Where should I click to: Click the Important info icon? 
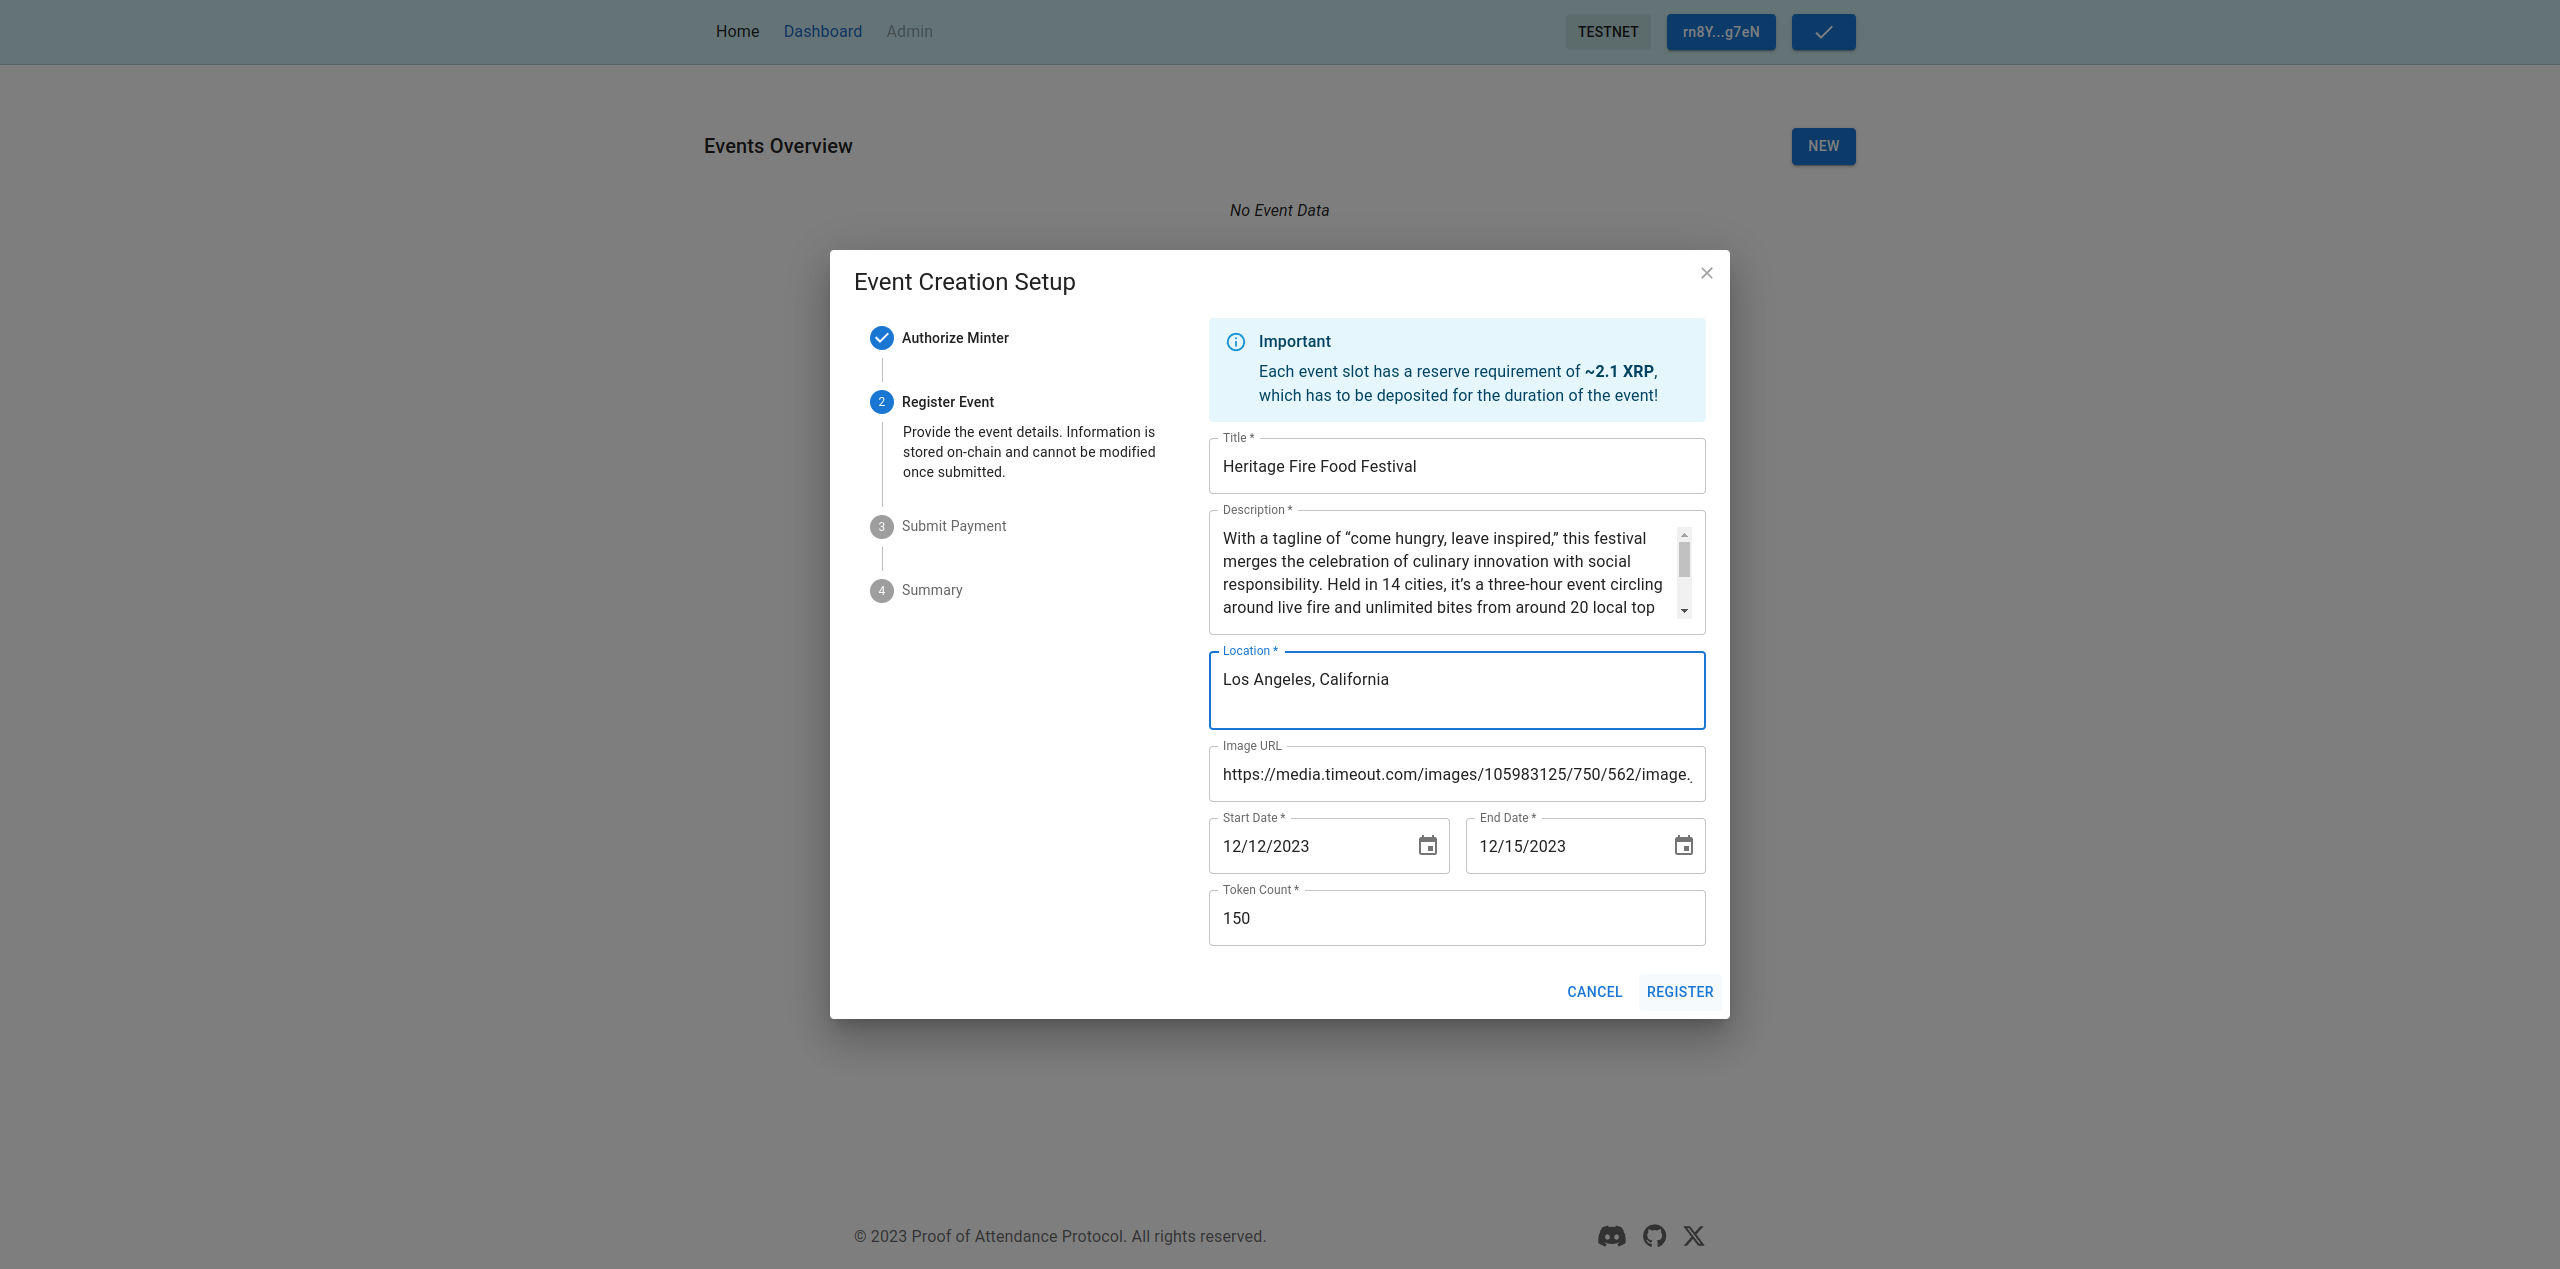1236,342
